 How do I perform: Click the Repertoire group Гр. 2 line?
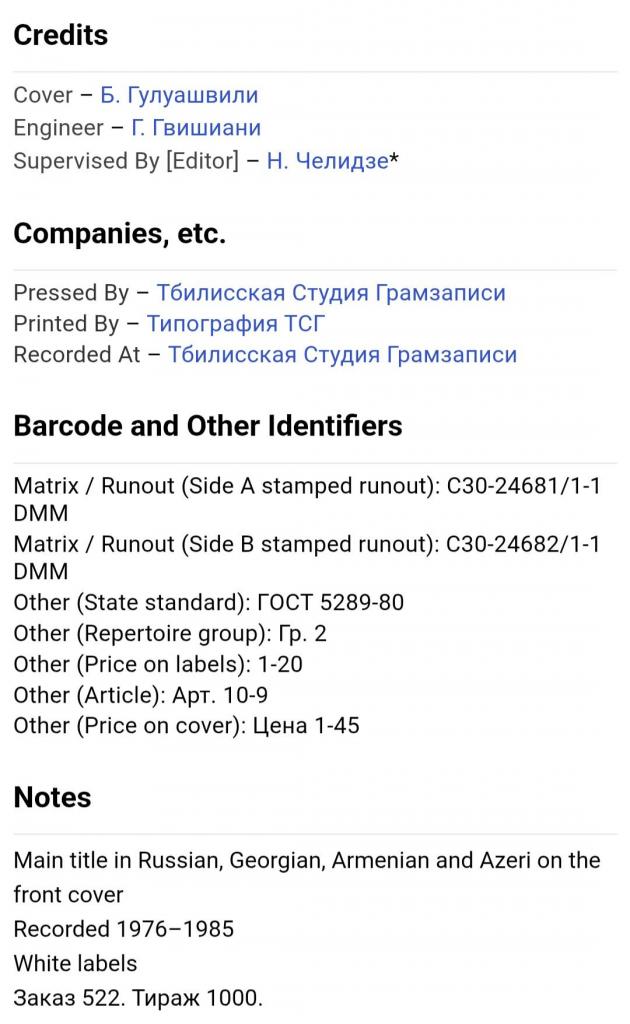coord(170,634)
